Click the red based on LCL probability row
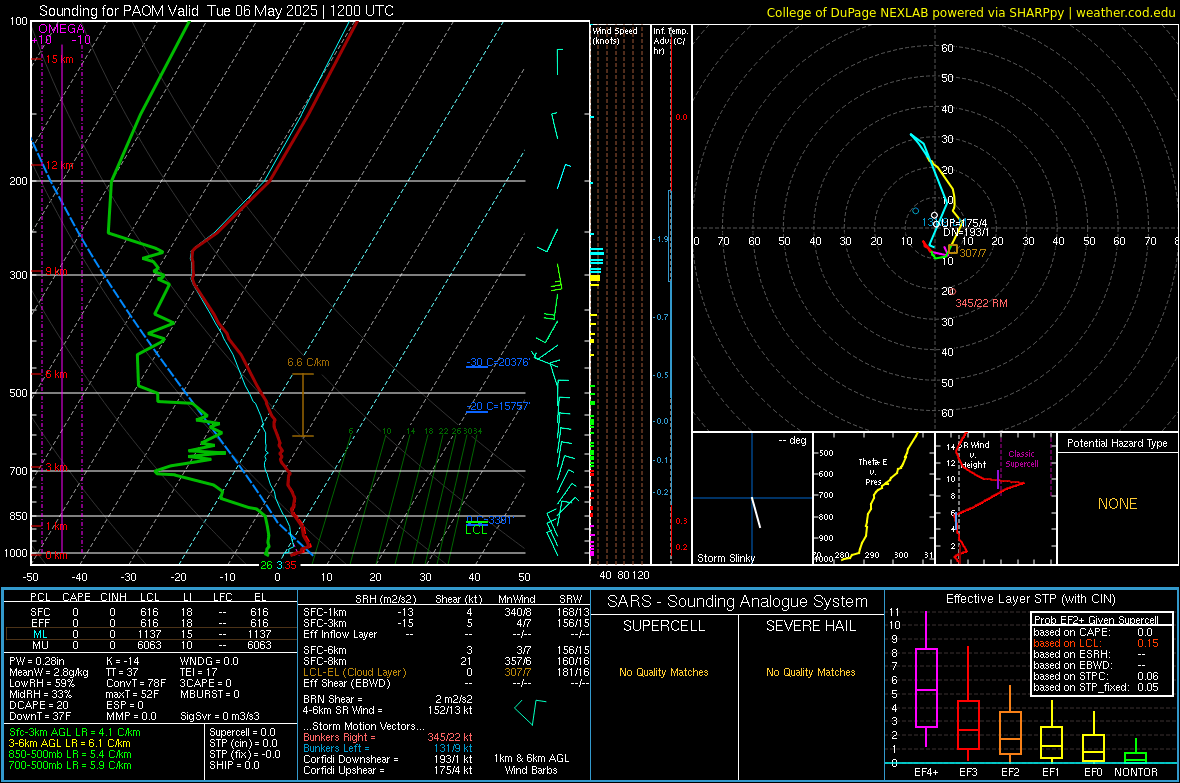1180x783 pixels. tap(1096, 643)
